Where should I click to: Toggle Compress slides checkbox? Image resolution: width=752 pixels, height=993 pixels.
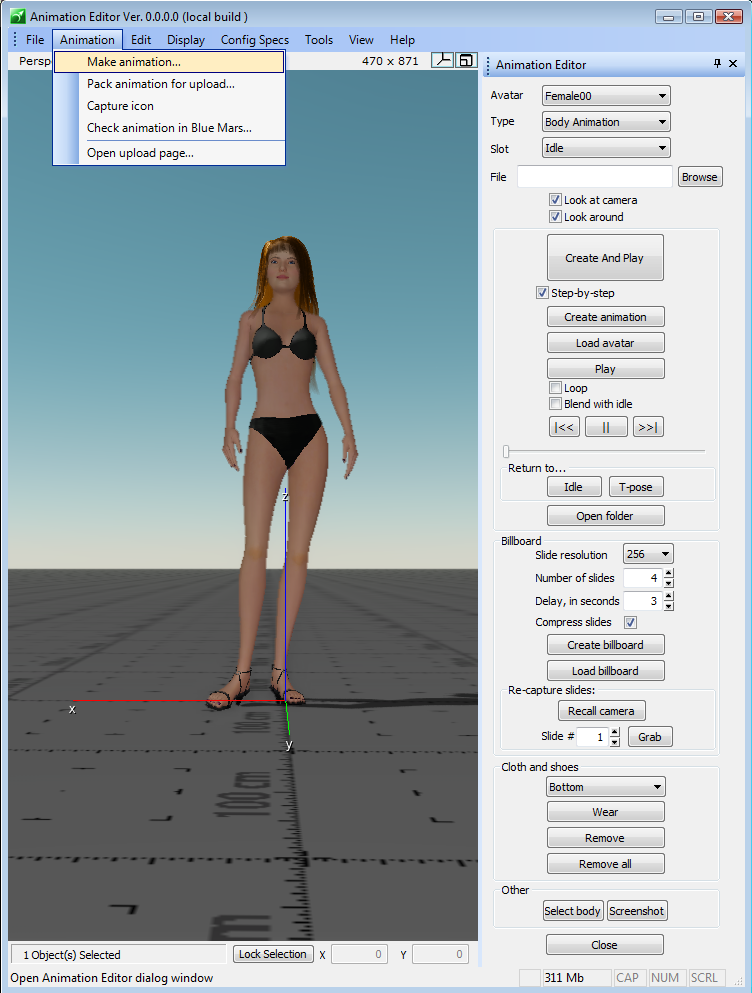pyautogui.click(x=630, y=622)
